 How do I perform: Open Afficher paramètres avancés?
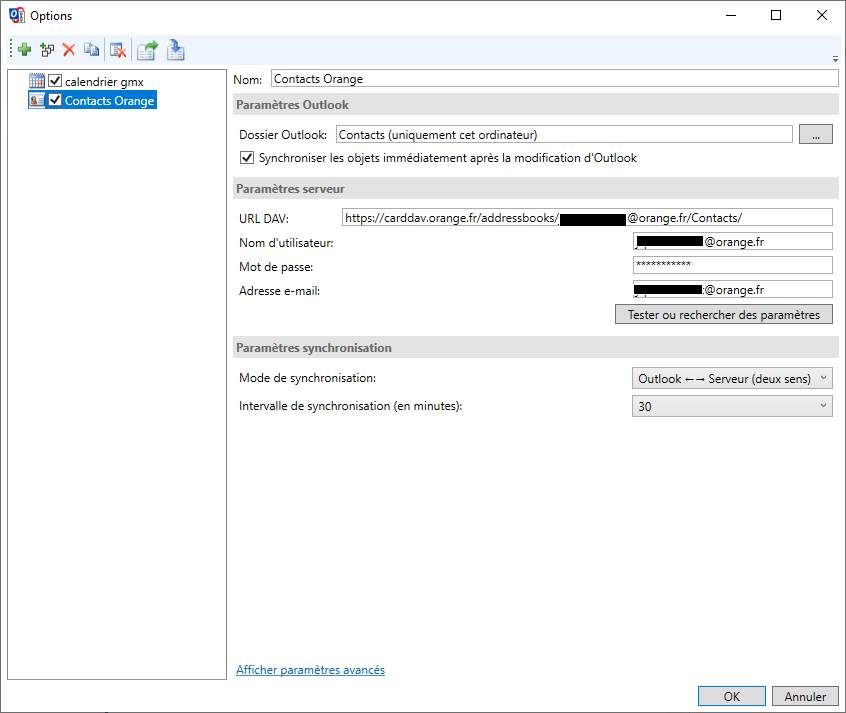pos(310,669)
